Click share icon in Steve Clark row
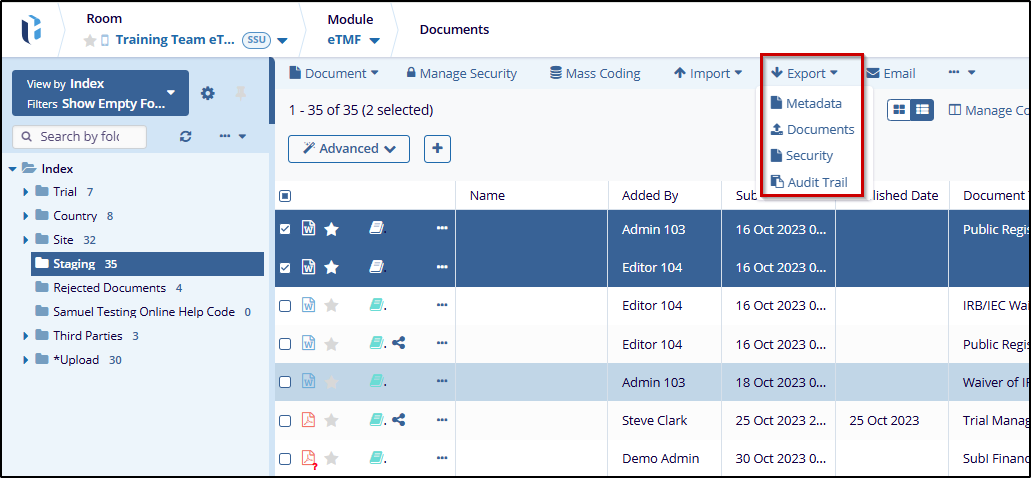The width and height of the screenshot is (1031, 478). [399, 420]
